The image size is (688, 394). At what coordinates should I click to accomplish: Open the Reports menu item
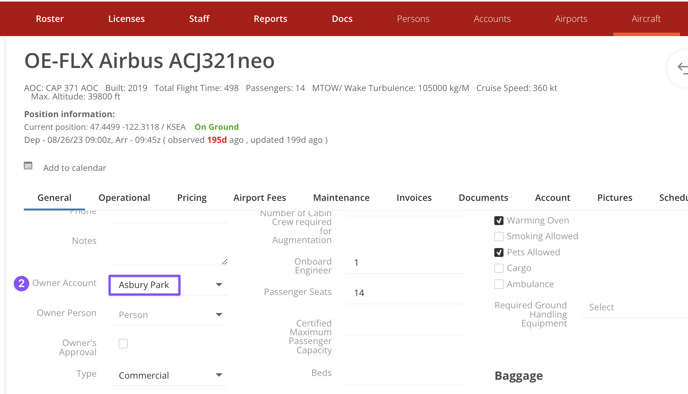tap(270, 19)
